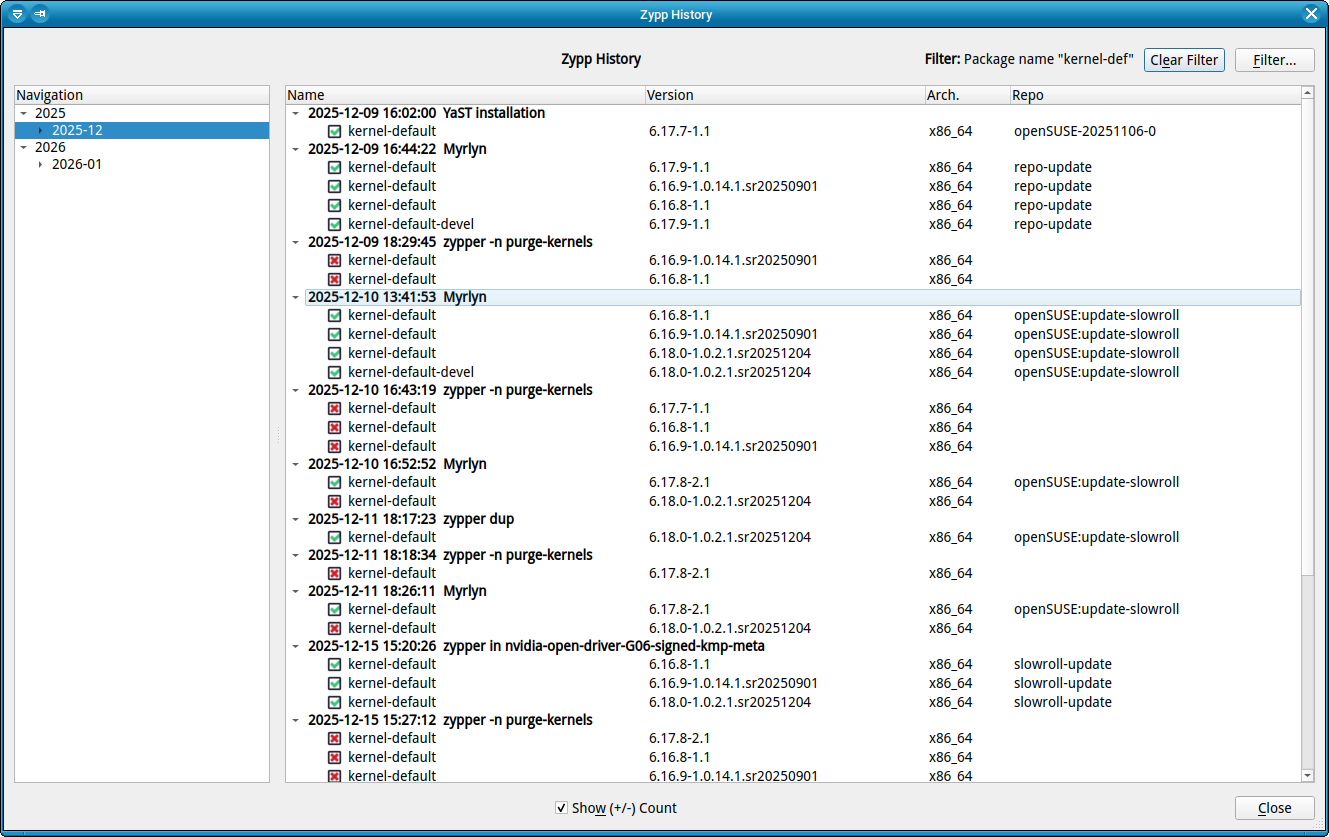Click red remove icon of 6.18.0 under 18:26:11
This screenshot has width=1329, height=837.
334,628
